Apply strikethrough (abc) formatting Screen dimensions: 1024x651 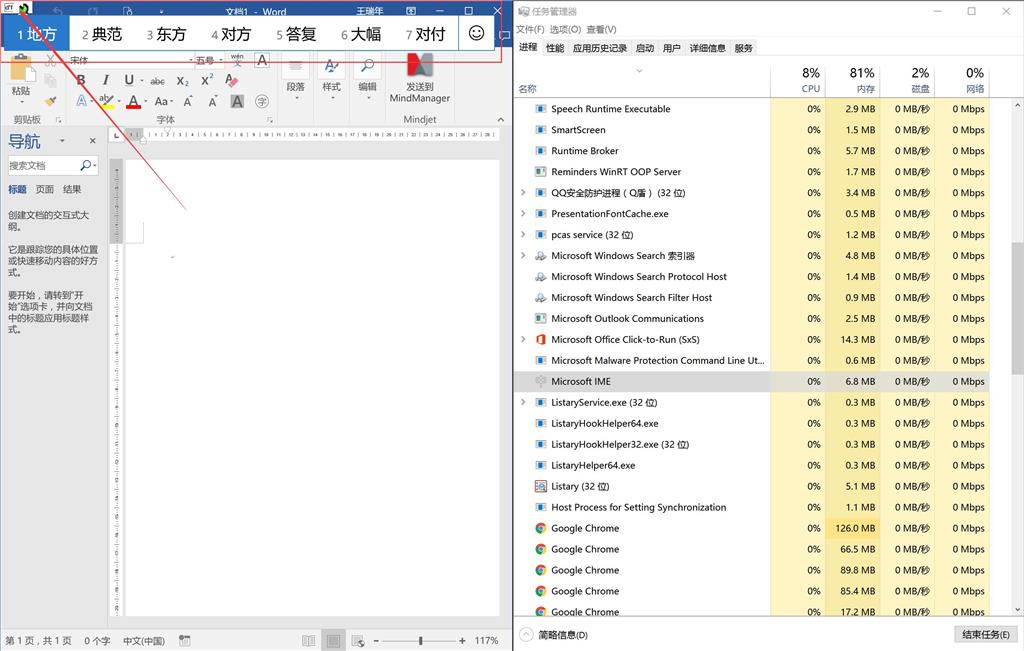pyautogui.click(x=157, y=81)
